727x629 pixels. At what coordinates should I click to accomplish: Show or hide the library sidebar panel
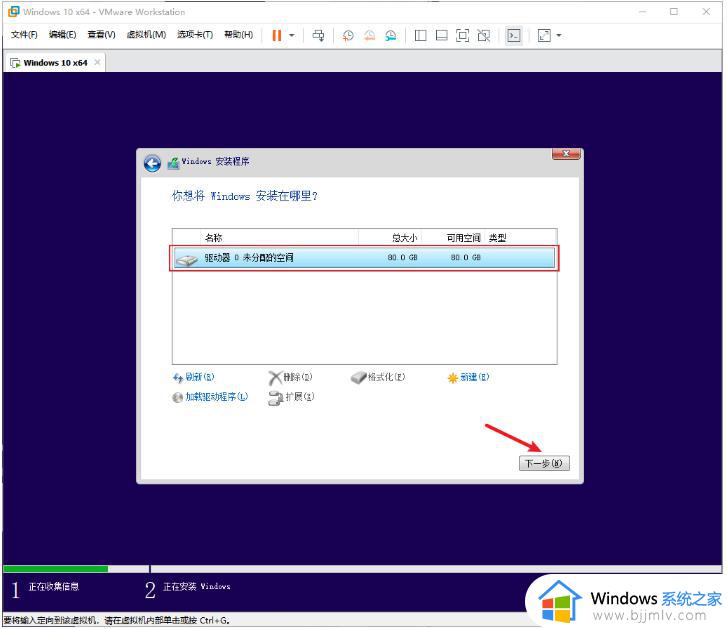(421, 35)
